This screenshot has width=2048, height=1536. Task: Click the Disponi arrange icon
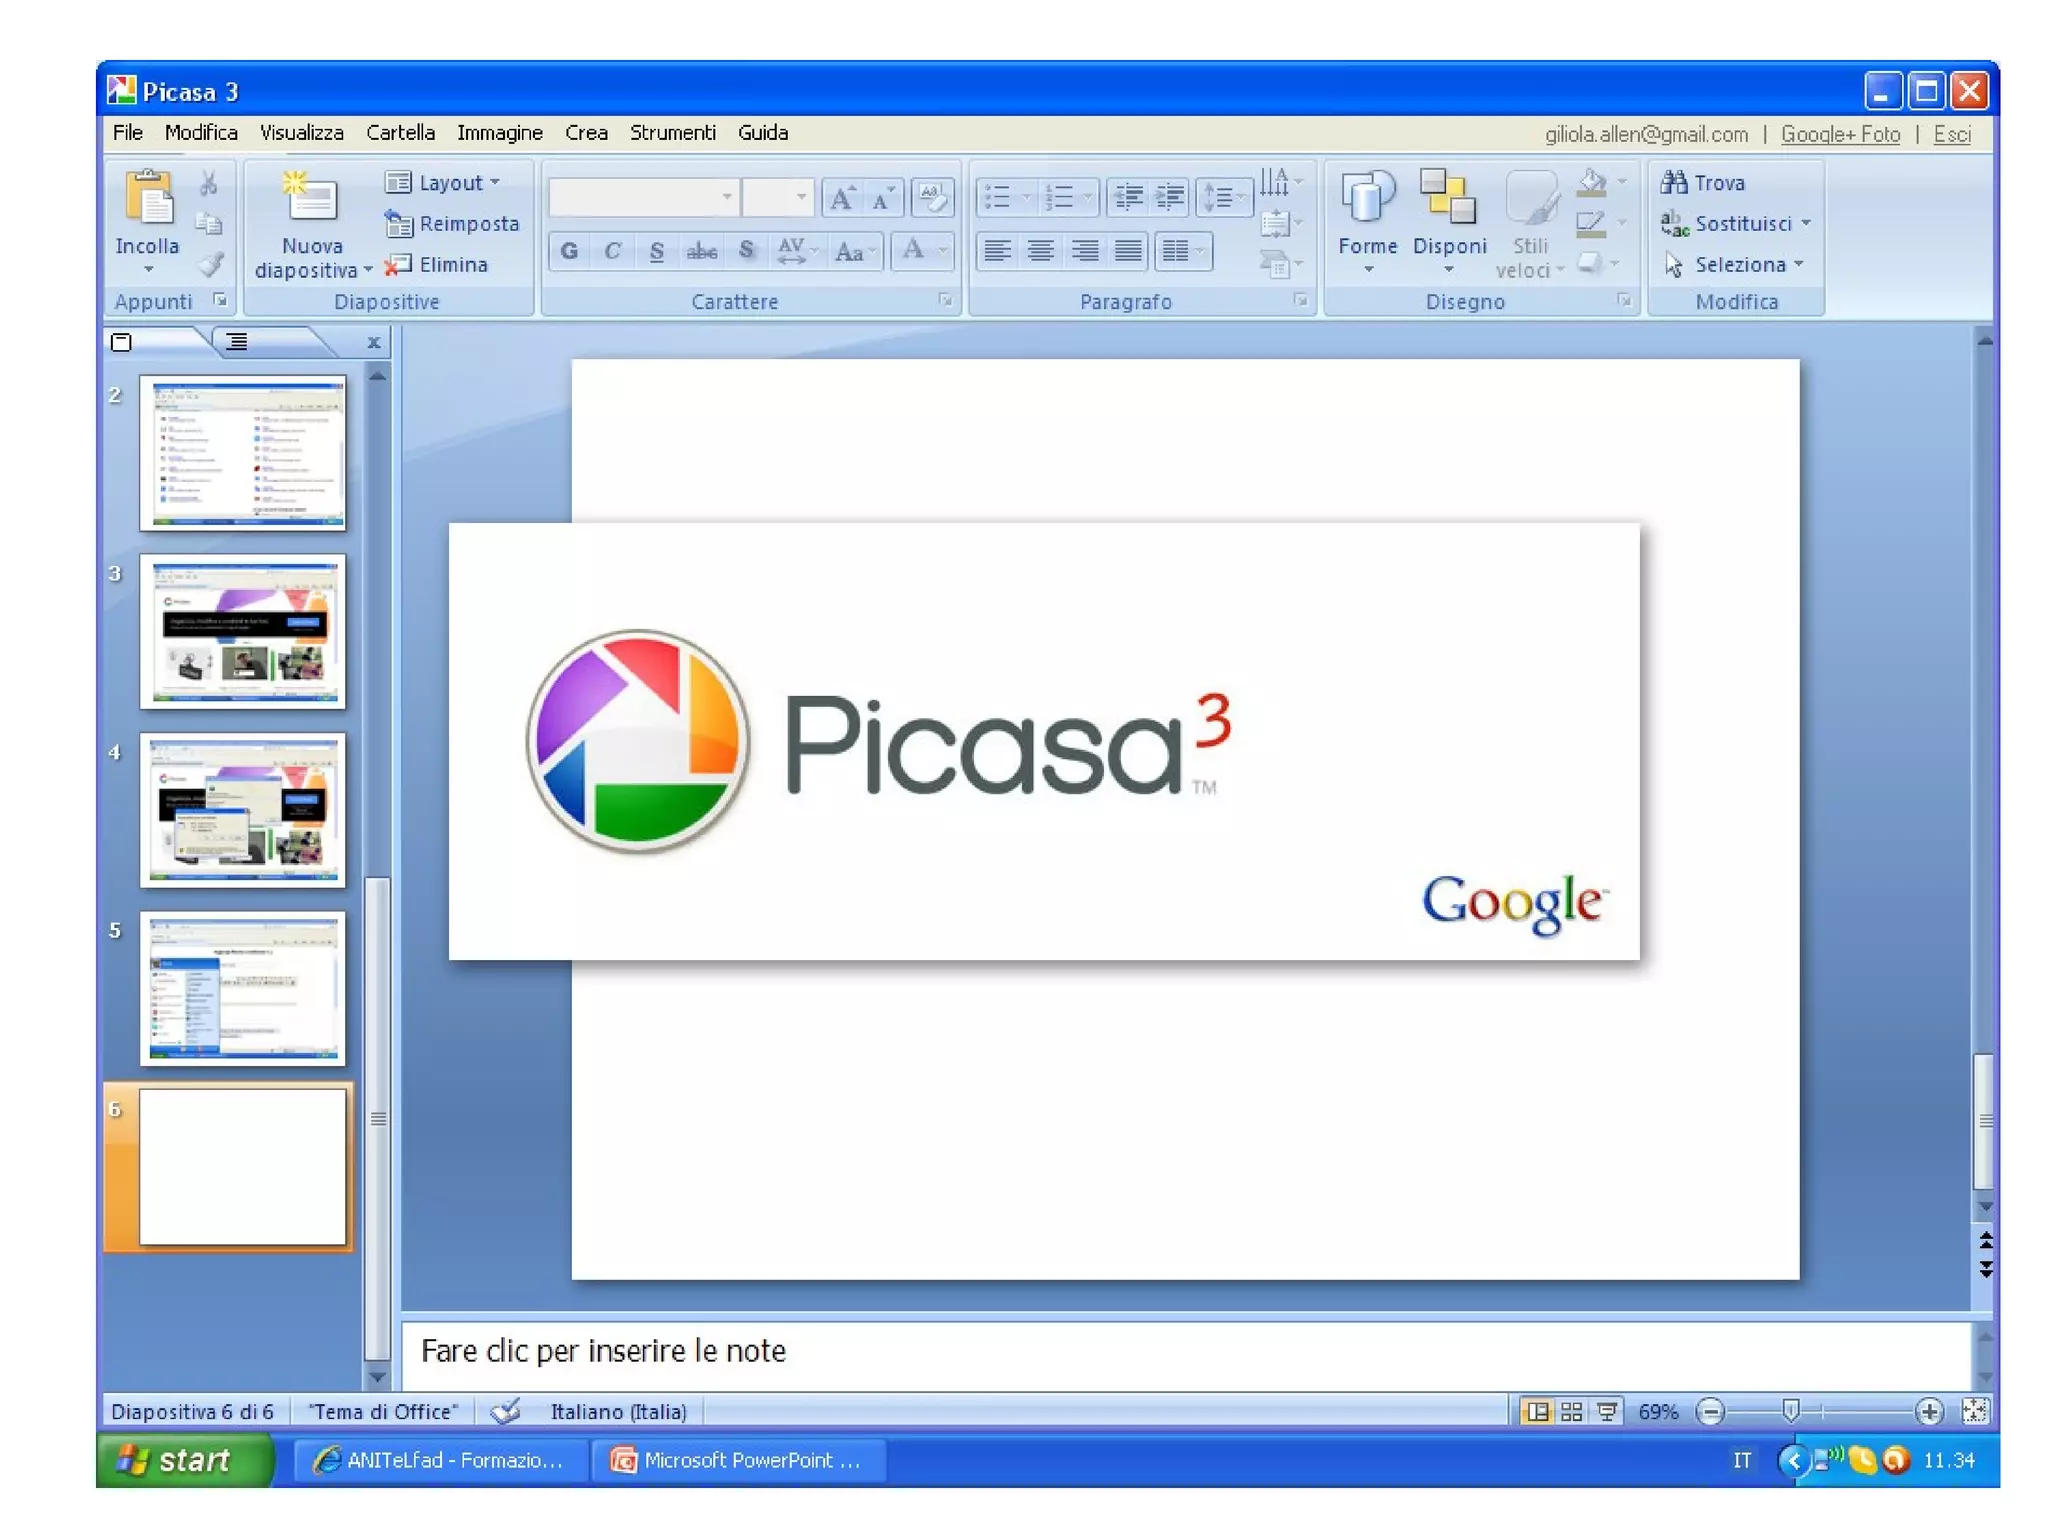point(1448,198)
